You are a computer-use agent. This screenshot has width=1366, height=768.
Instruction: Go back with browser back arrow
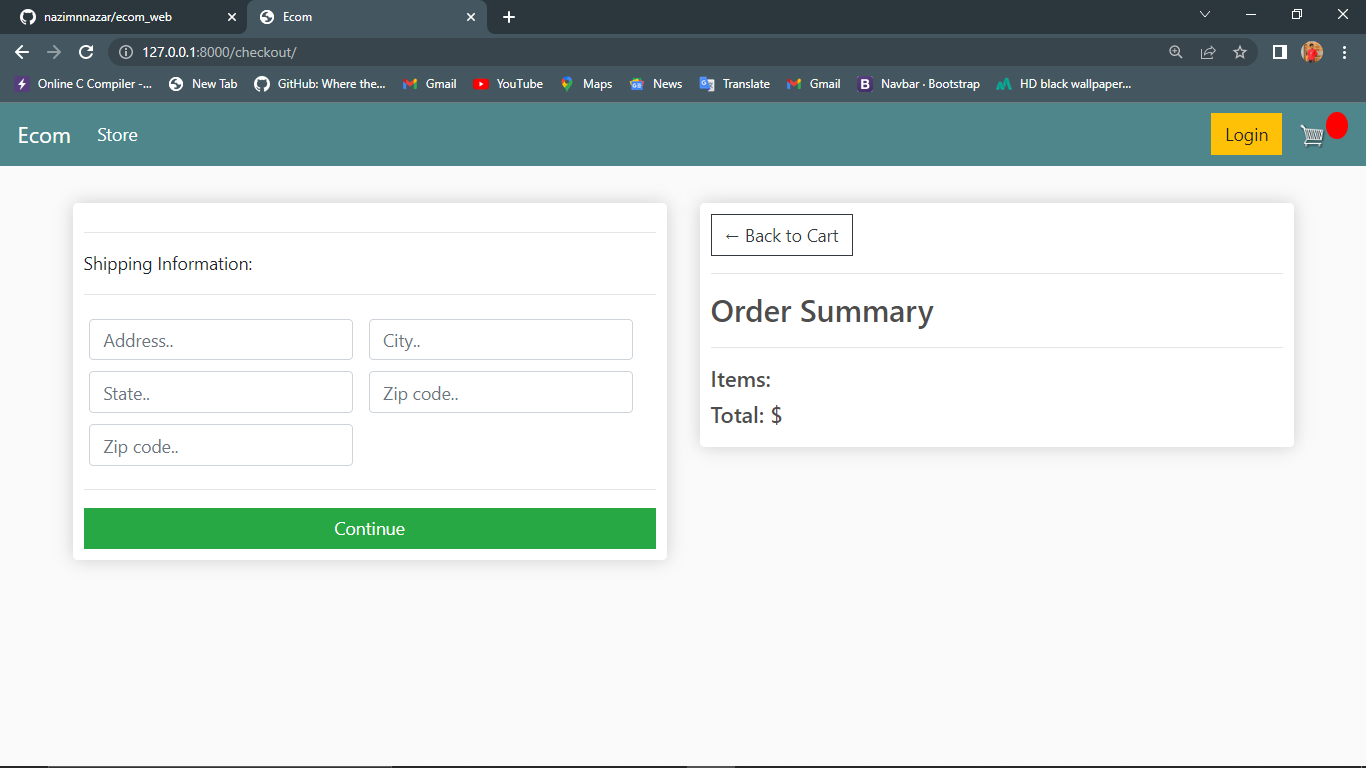(22, 52)
